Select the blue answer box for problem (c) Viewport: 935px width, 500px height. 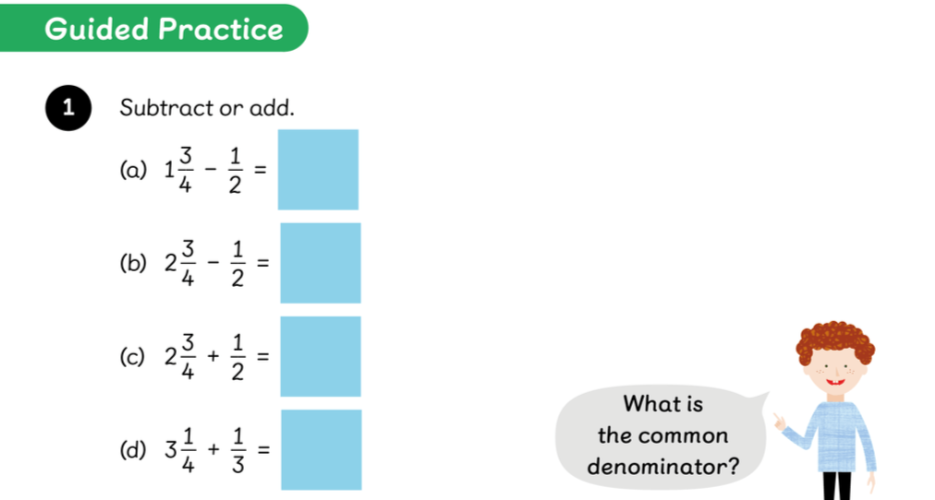(320, 357)
